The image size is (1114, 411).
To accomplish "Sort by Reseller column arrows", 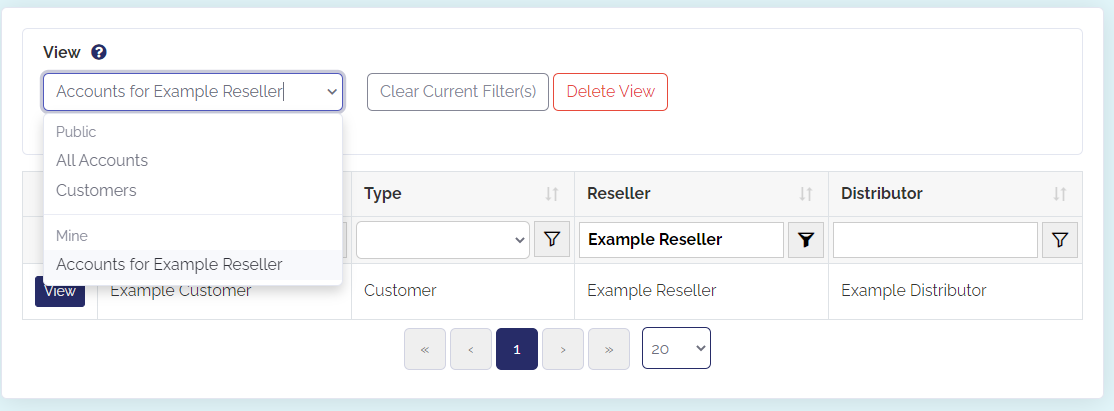I will coord(806,193).
